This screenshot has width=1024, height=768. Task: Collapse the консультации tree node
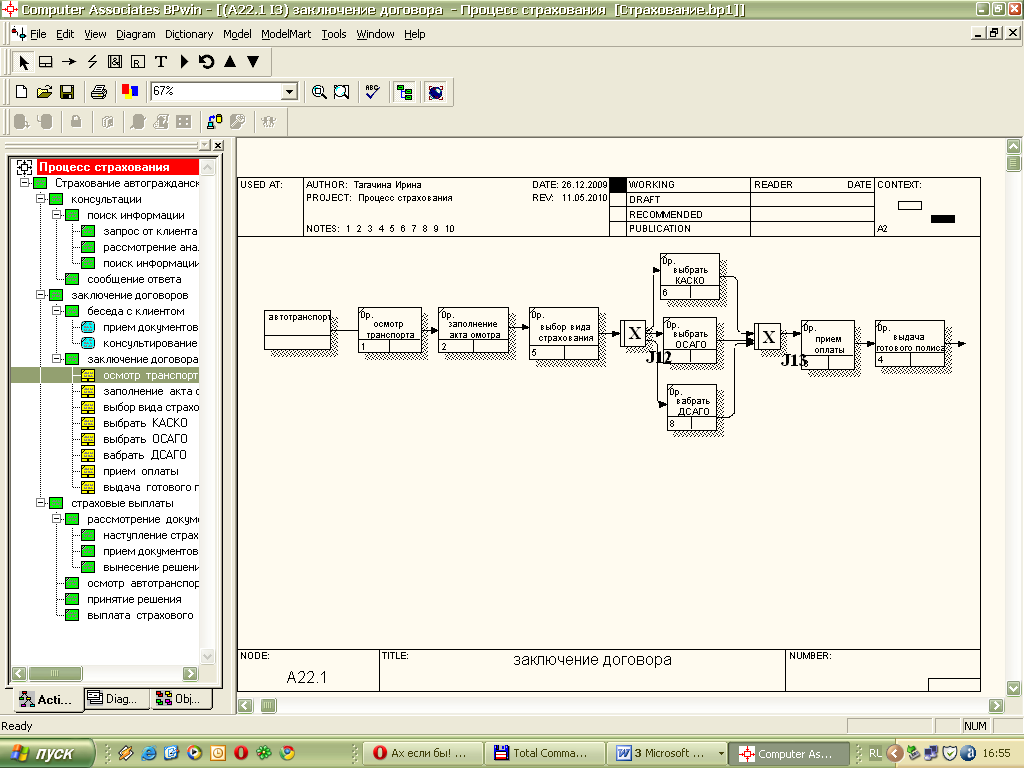tap(40, 199)
